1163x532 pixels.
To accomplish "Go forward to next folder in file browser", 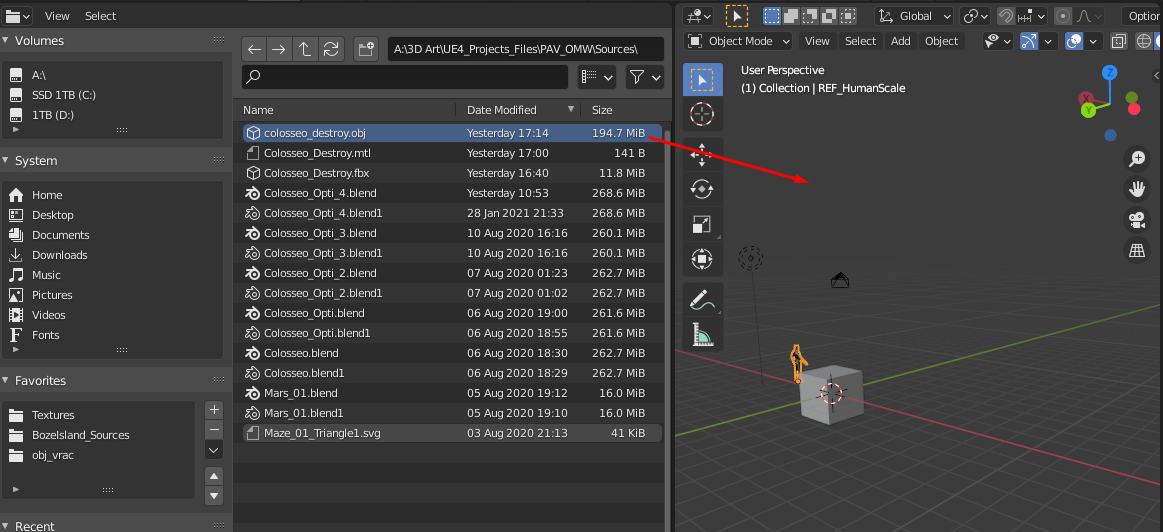I will point(278,49).
